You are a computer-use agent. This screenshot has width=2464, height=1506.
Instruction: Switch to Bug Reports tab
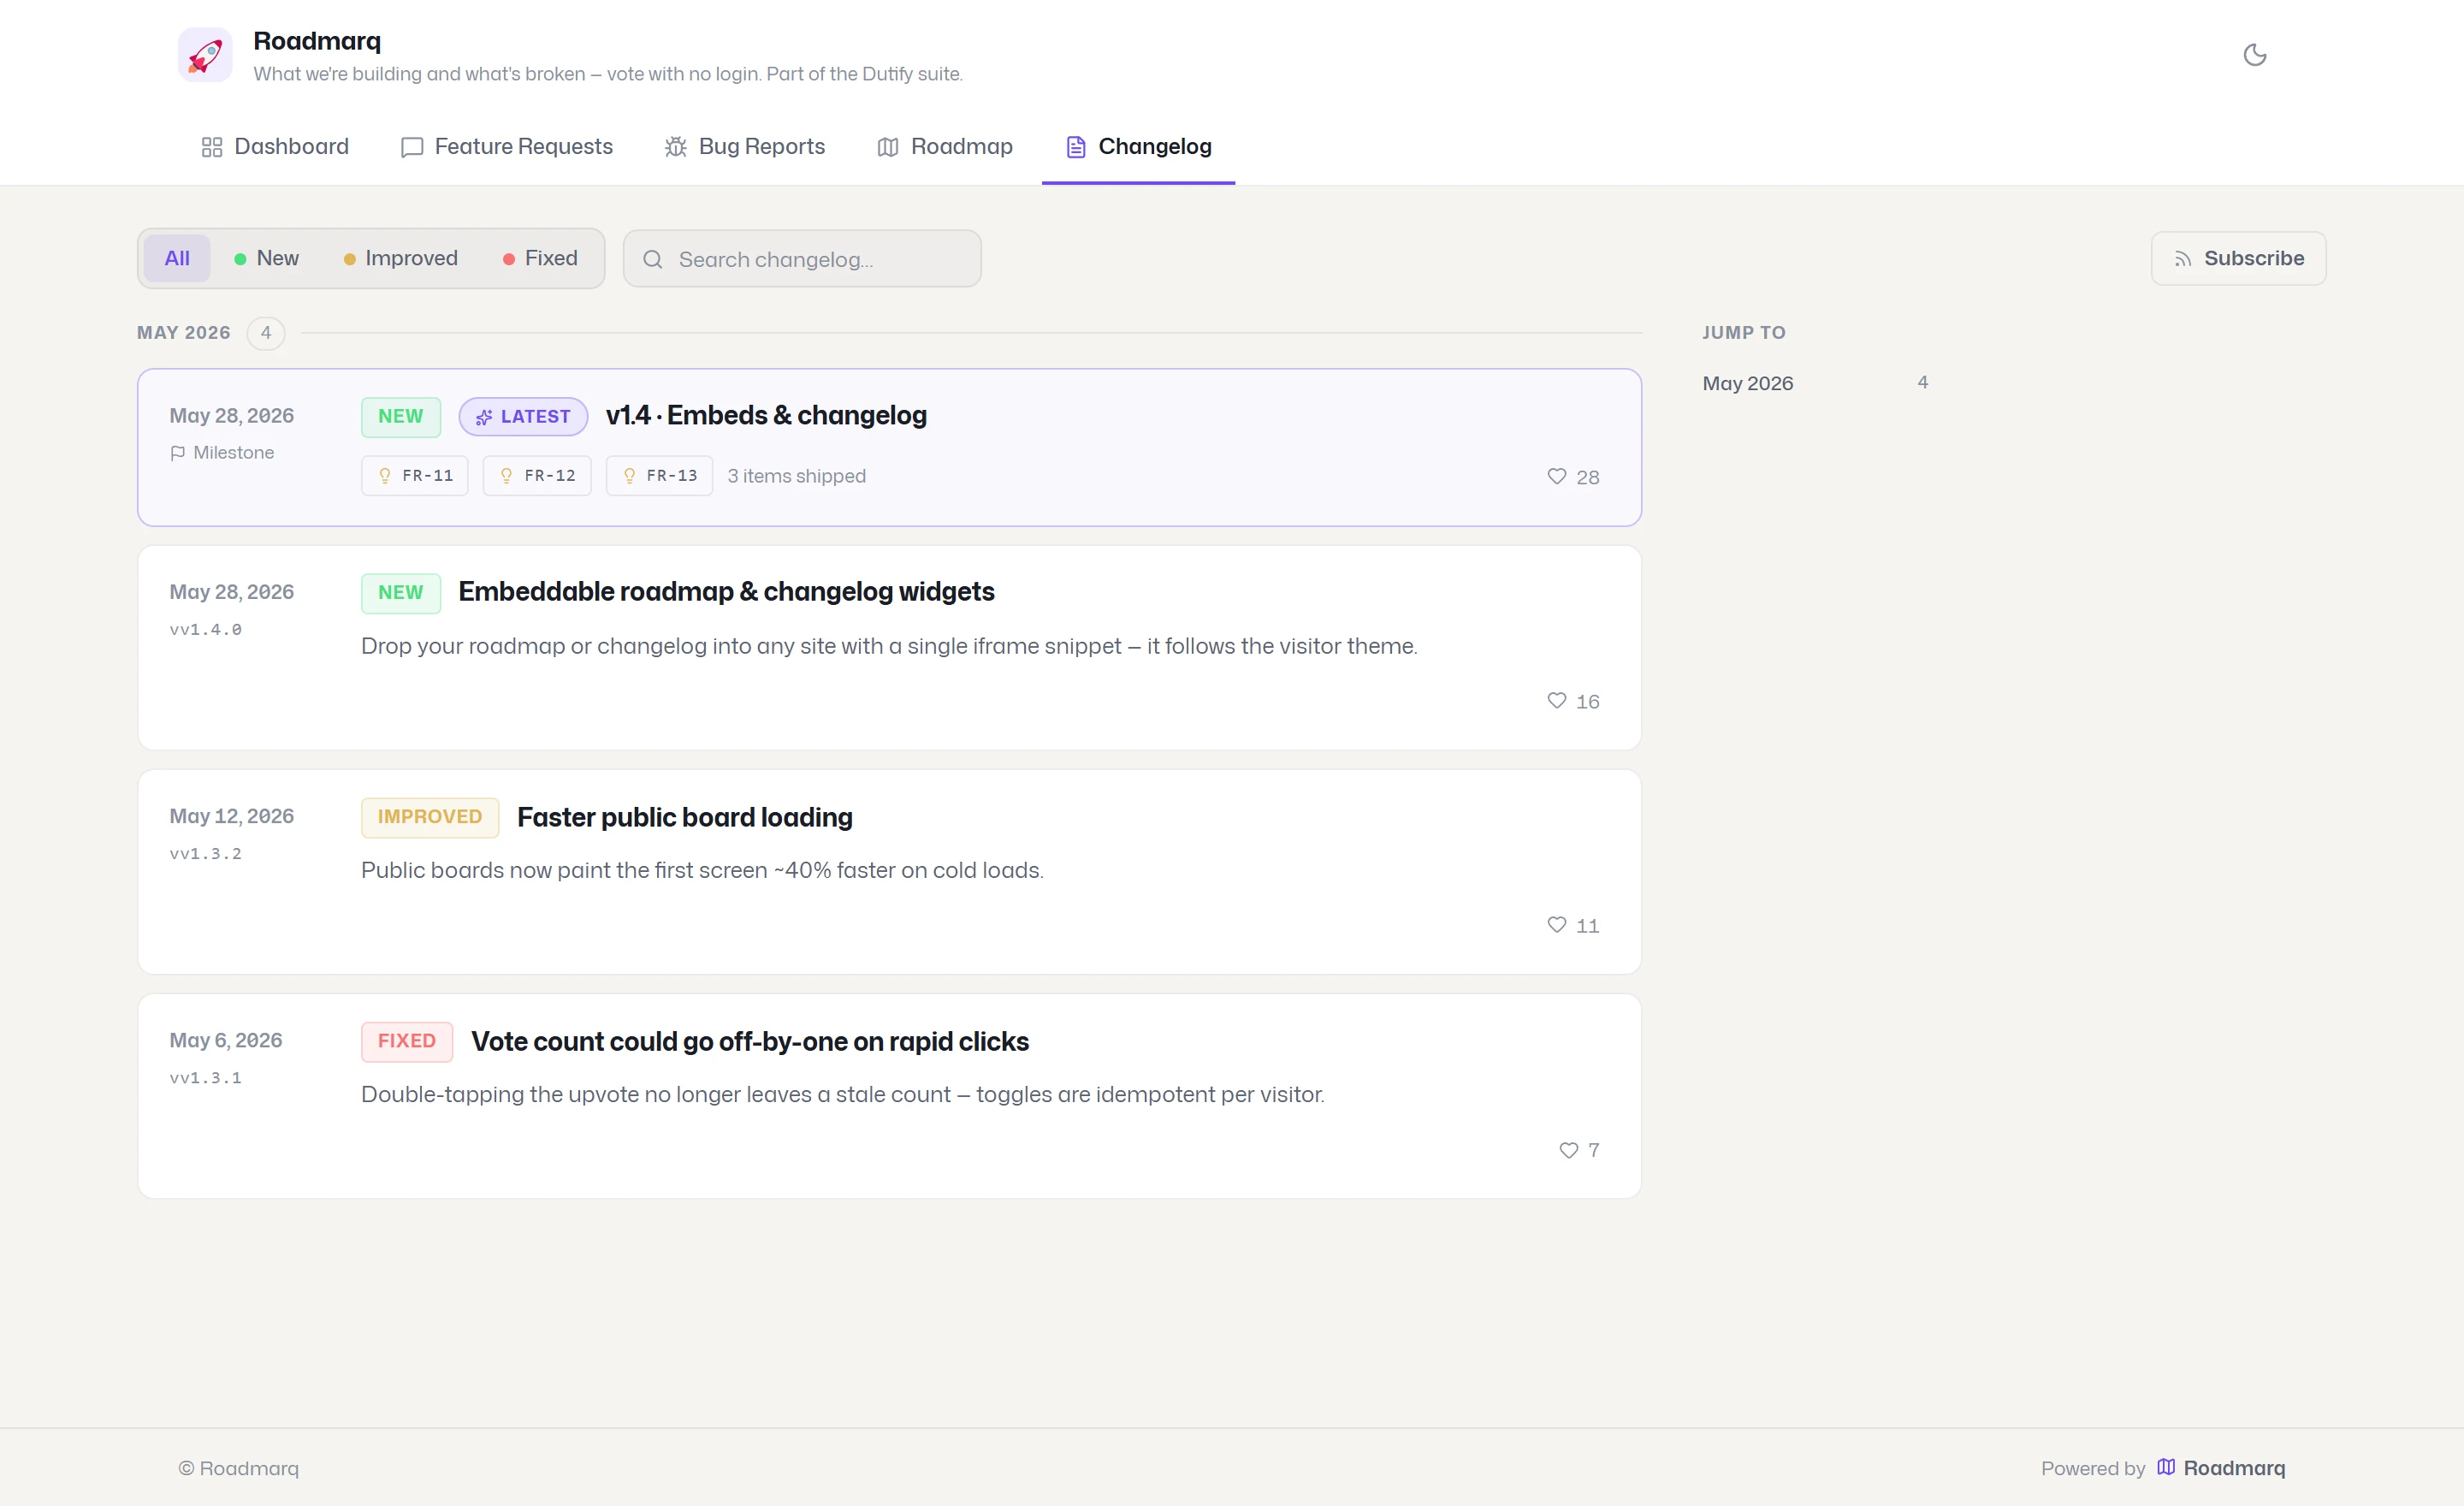745,147
